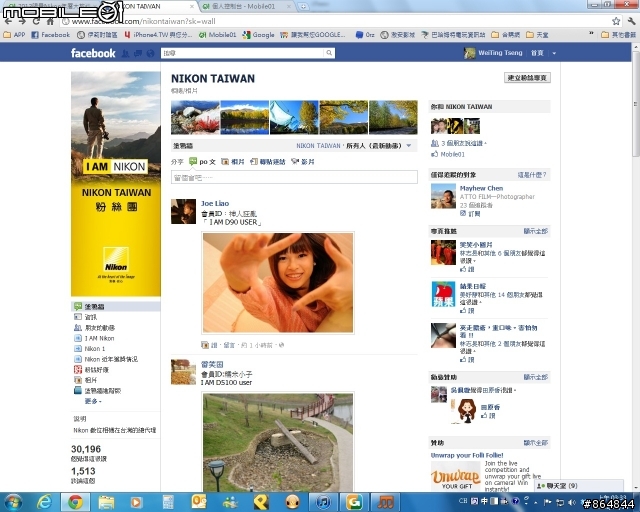This screenshot has width=640, height=512.
Task: Click the wall post text box
Action: 294,177
